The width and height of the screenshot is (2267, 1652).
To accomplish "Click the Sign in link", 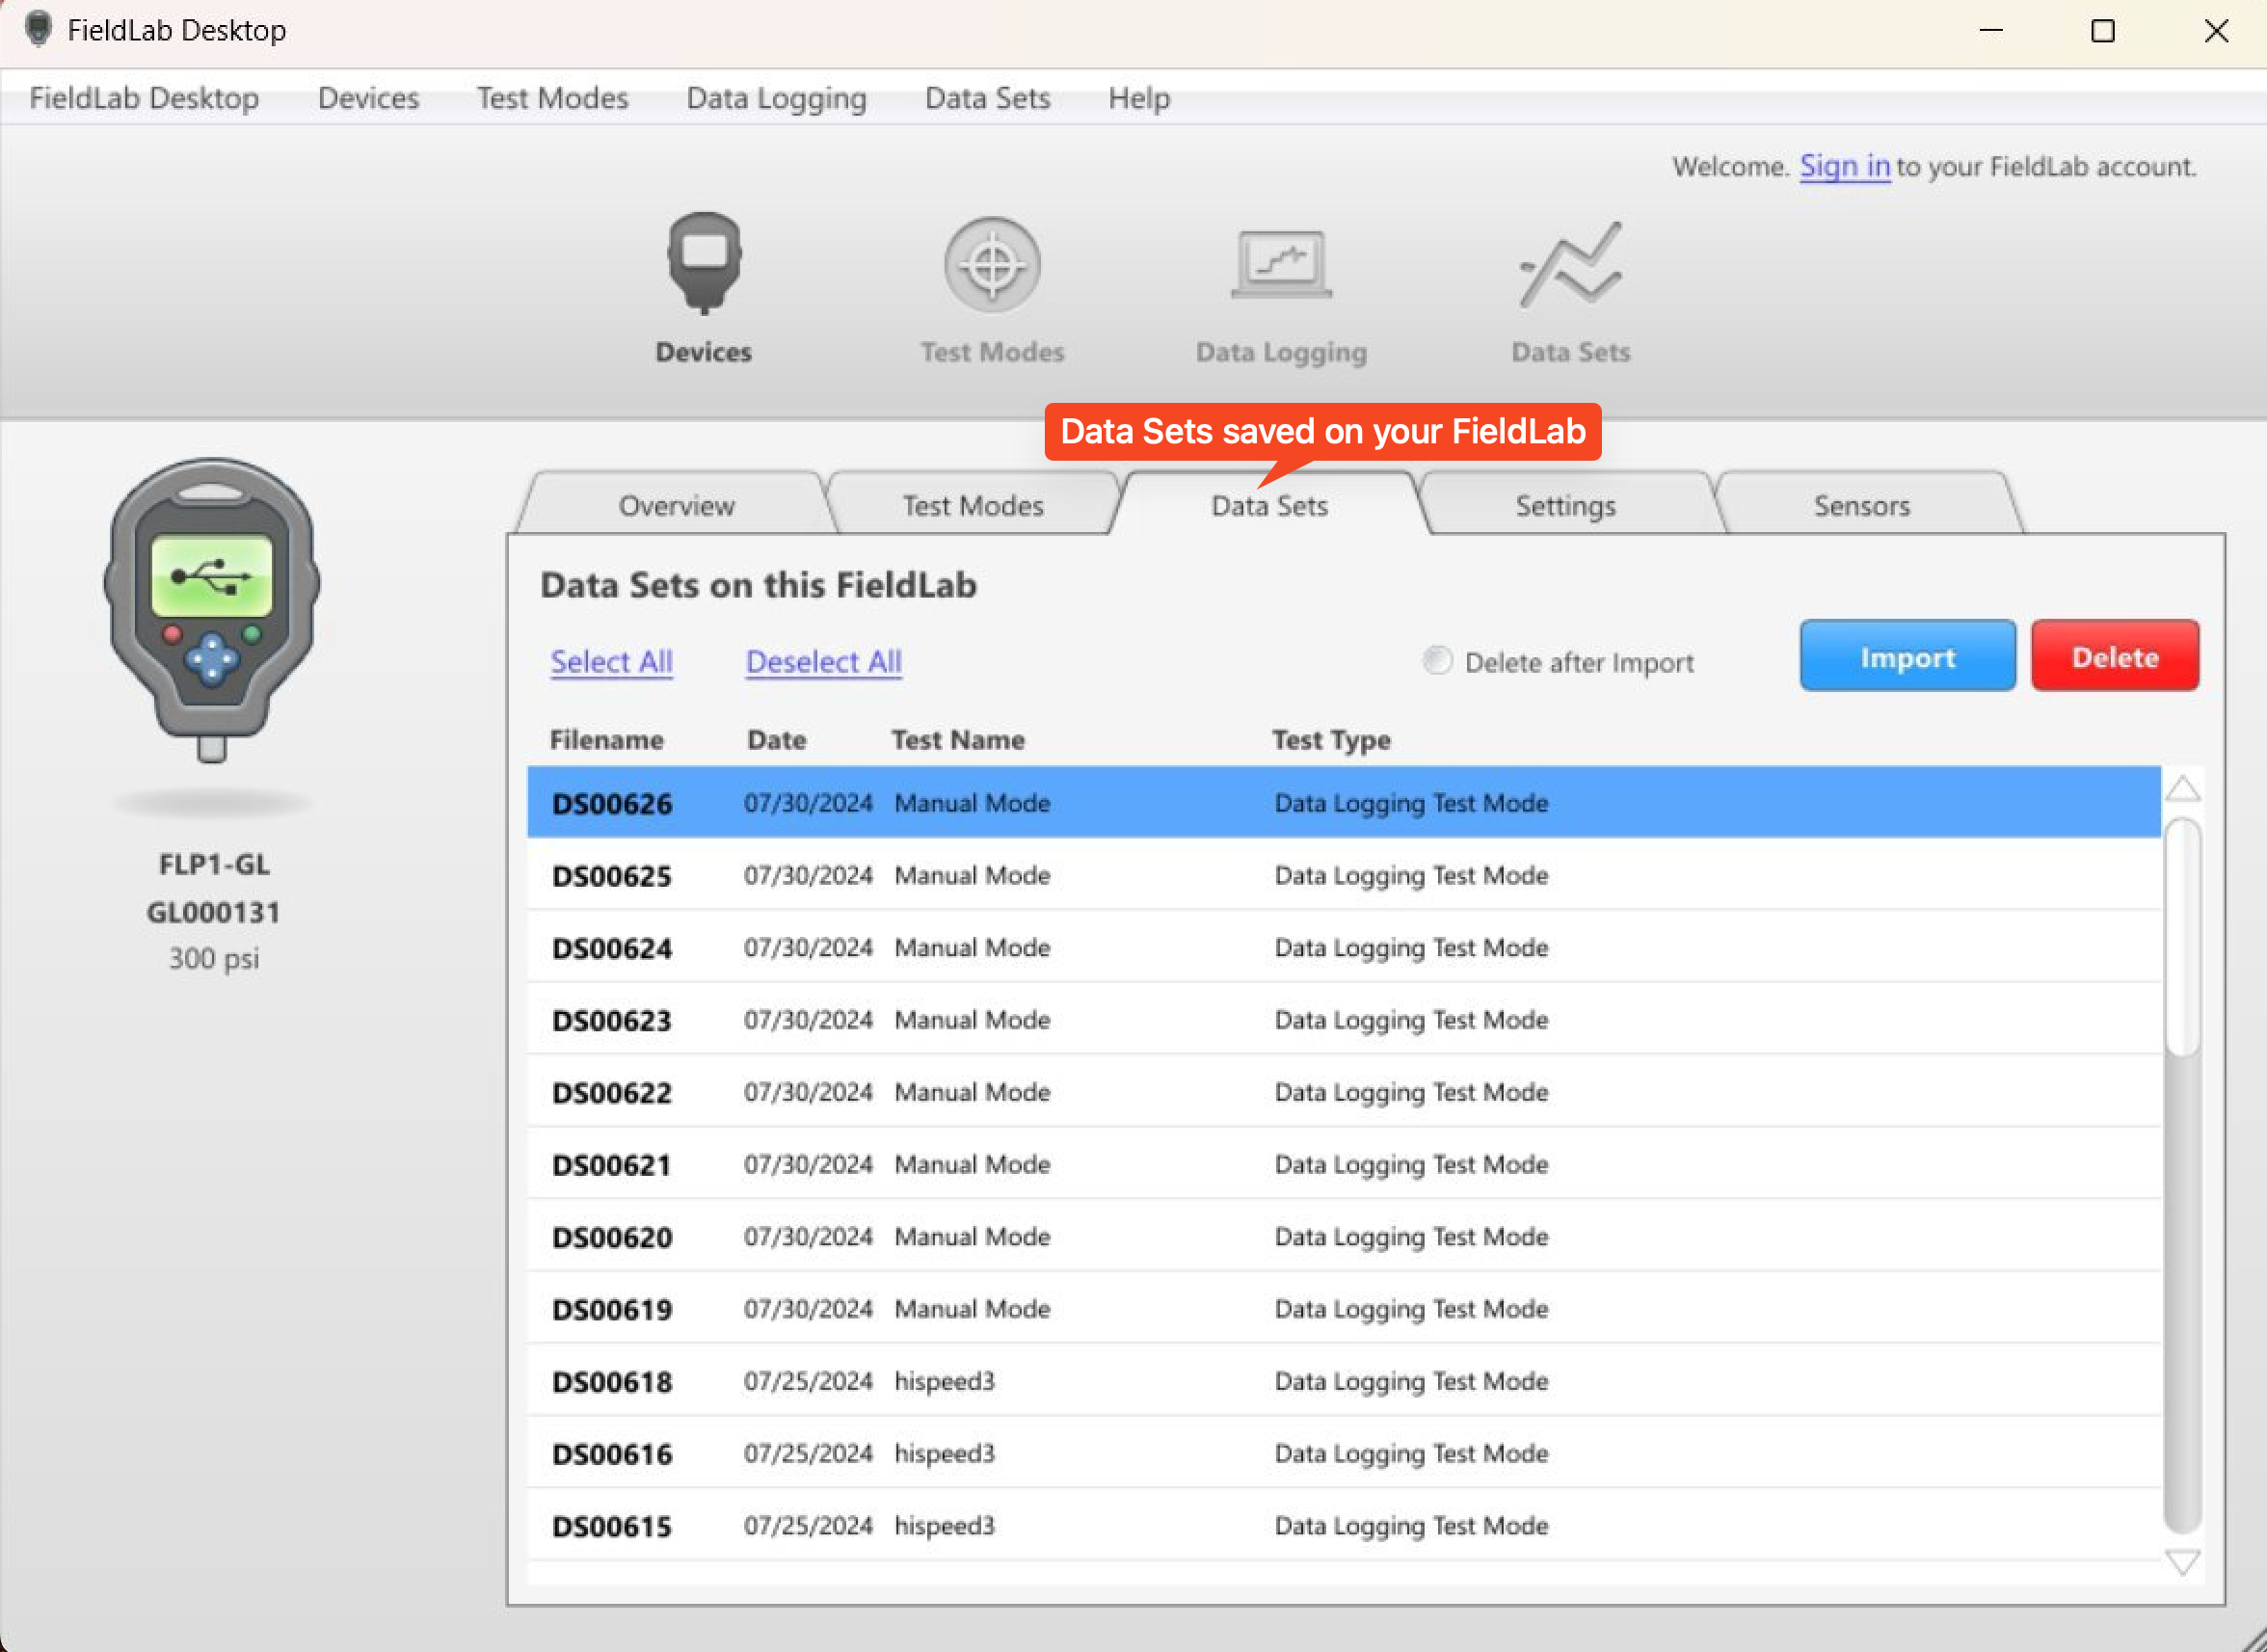I will click(x=1844, y=166).
